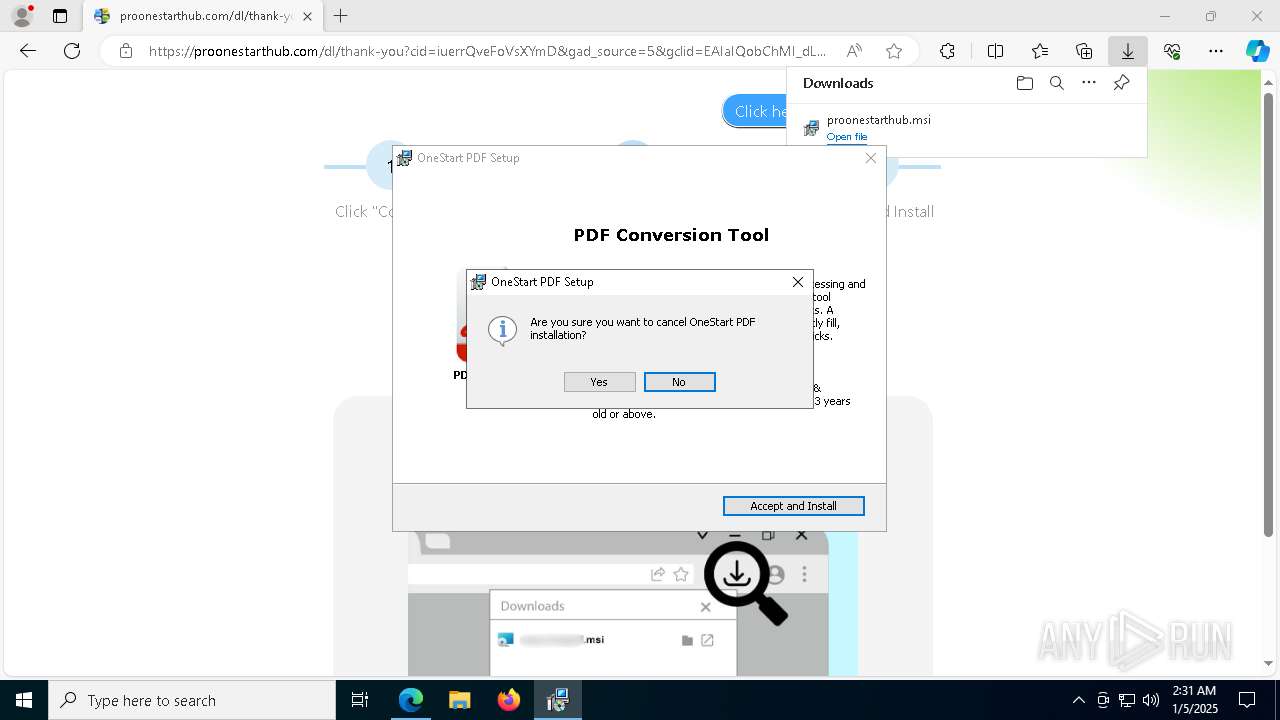Open the clock and date flyout

(x=1194, y=700)
